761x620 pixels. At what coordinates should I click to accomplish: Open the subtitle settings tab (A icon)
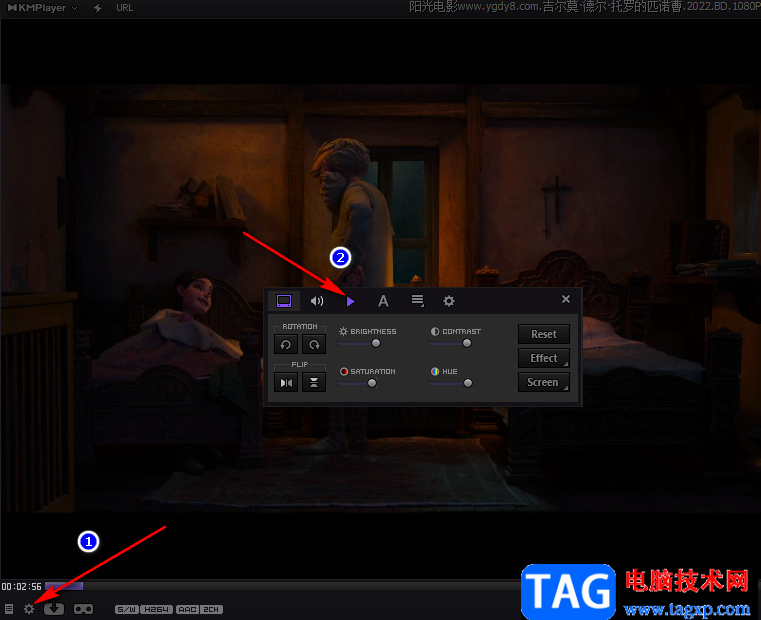pyautogui.click(x=383, y=301)
